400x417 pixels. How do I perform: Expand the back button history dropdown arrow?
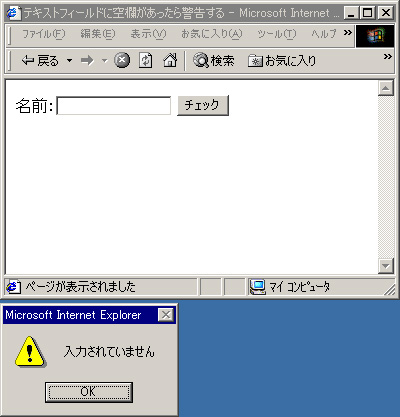(x=69, y=61)
